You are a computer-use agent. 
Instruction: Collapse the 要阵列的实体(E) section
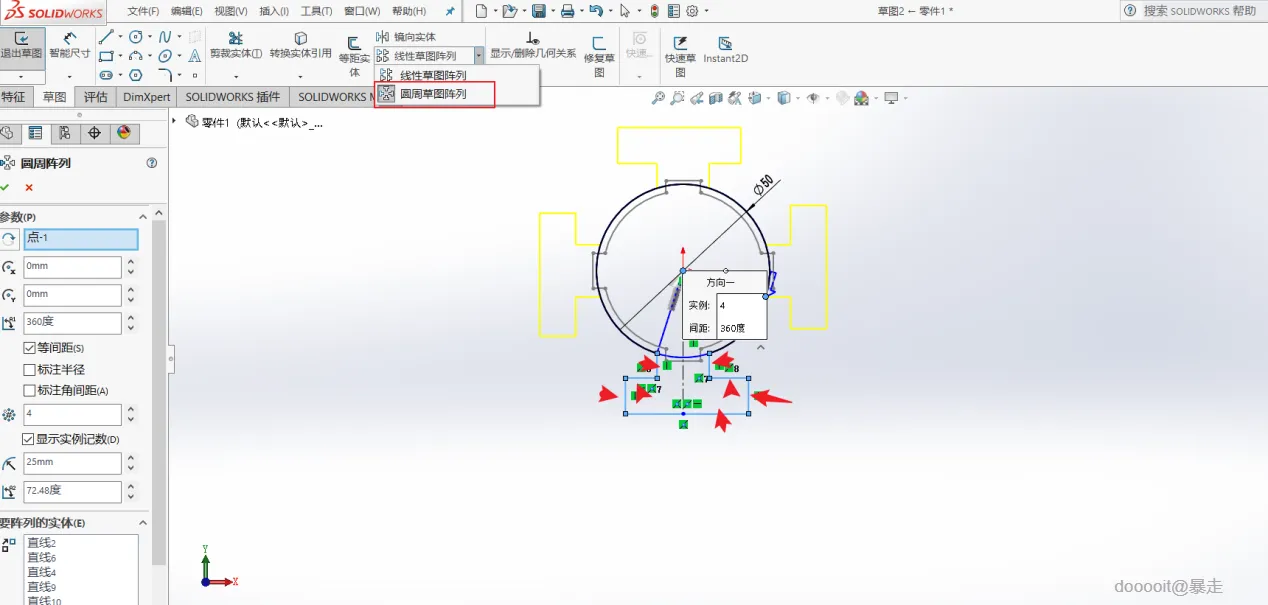[x=143, y=522]
